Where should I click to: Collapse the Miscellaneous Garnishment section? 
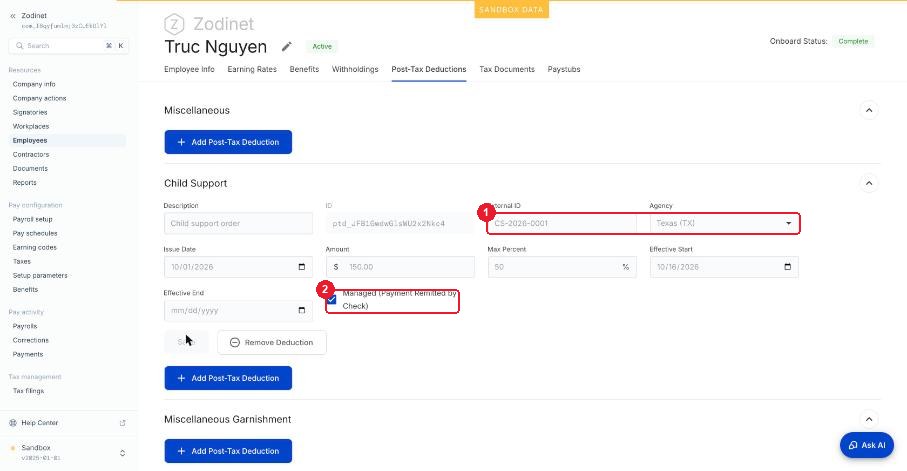[869, 420]
